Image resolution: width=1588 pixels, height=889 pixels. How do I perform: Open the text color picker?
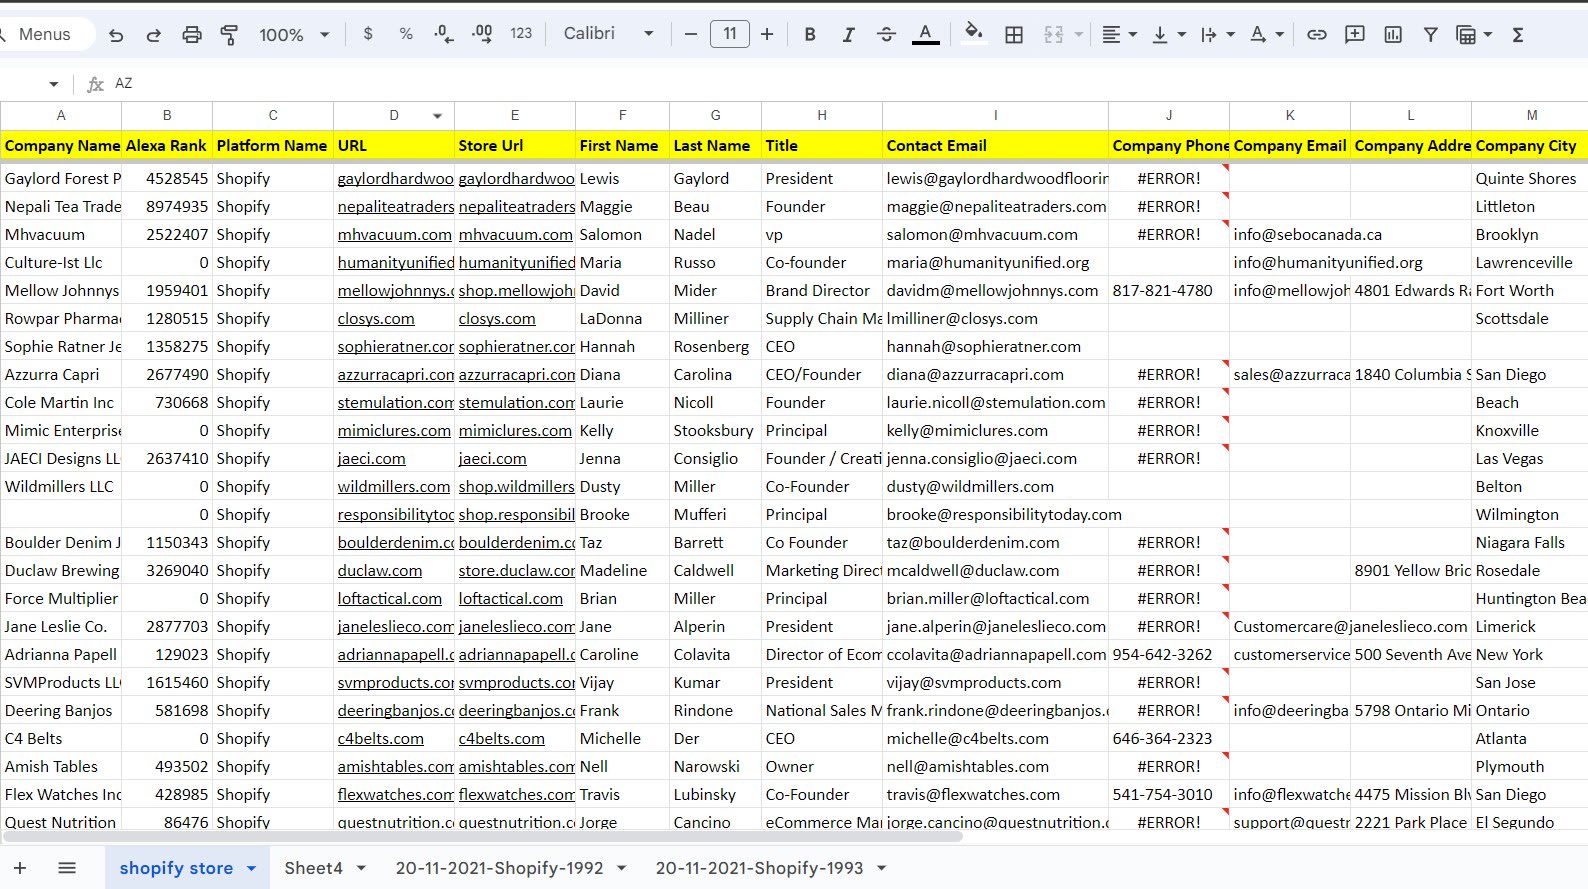(926, 34)
